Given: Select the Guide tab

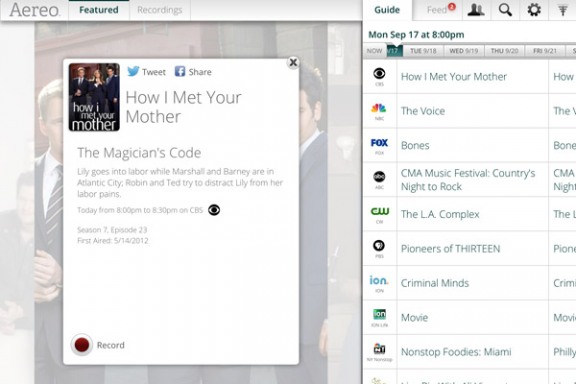Looking at the screenshot, I should (387, 10).
